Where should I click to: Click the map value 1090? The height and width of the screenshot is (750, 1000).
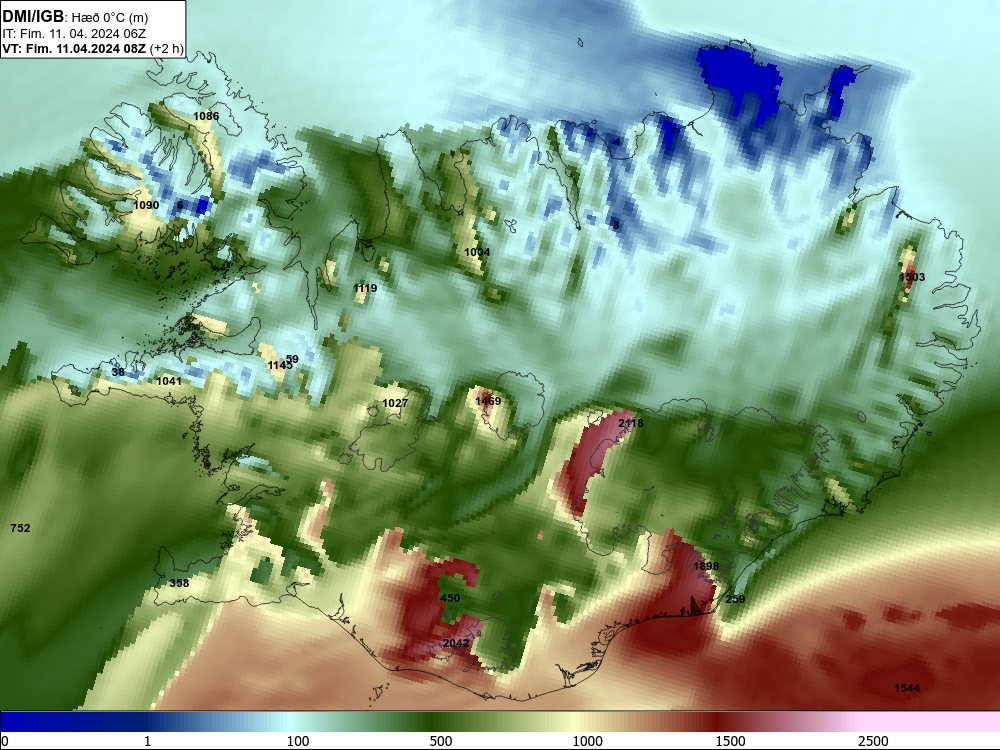(146, 205)
